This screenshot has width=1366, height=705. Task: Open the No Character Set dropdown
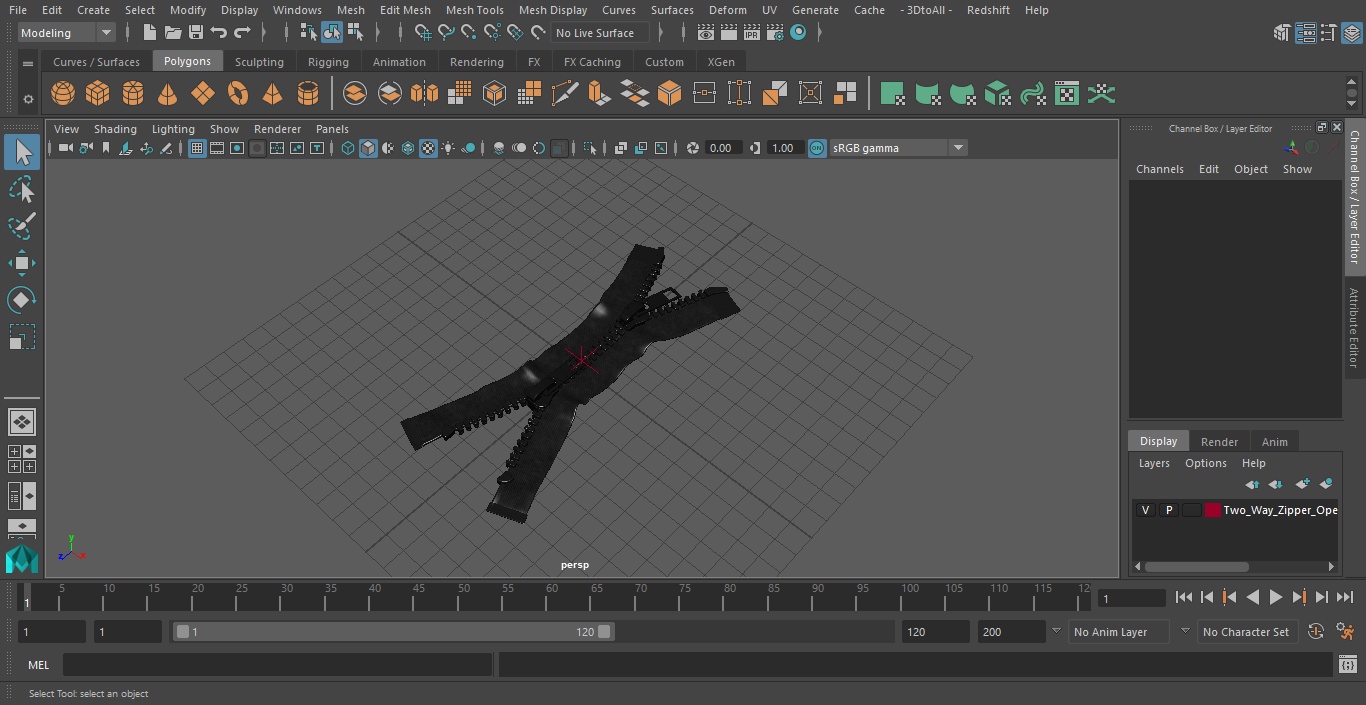[x=1246, y=632]
